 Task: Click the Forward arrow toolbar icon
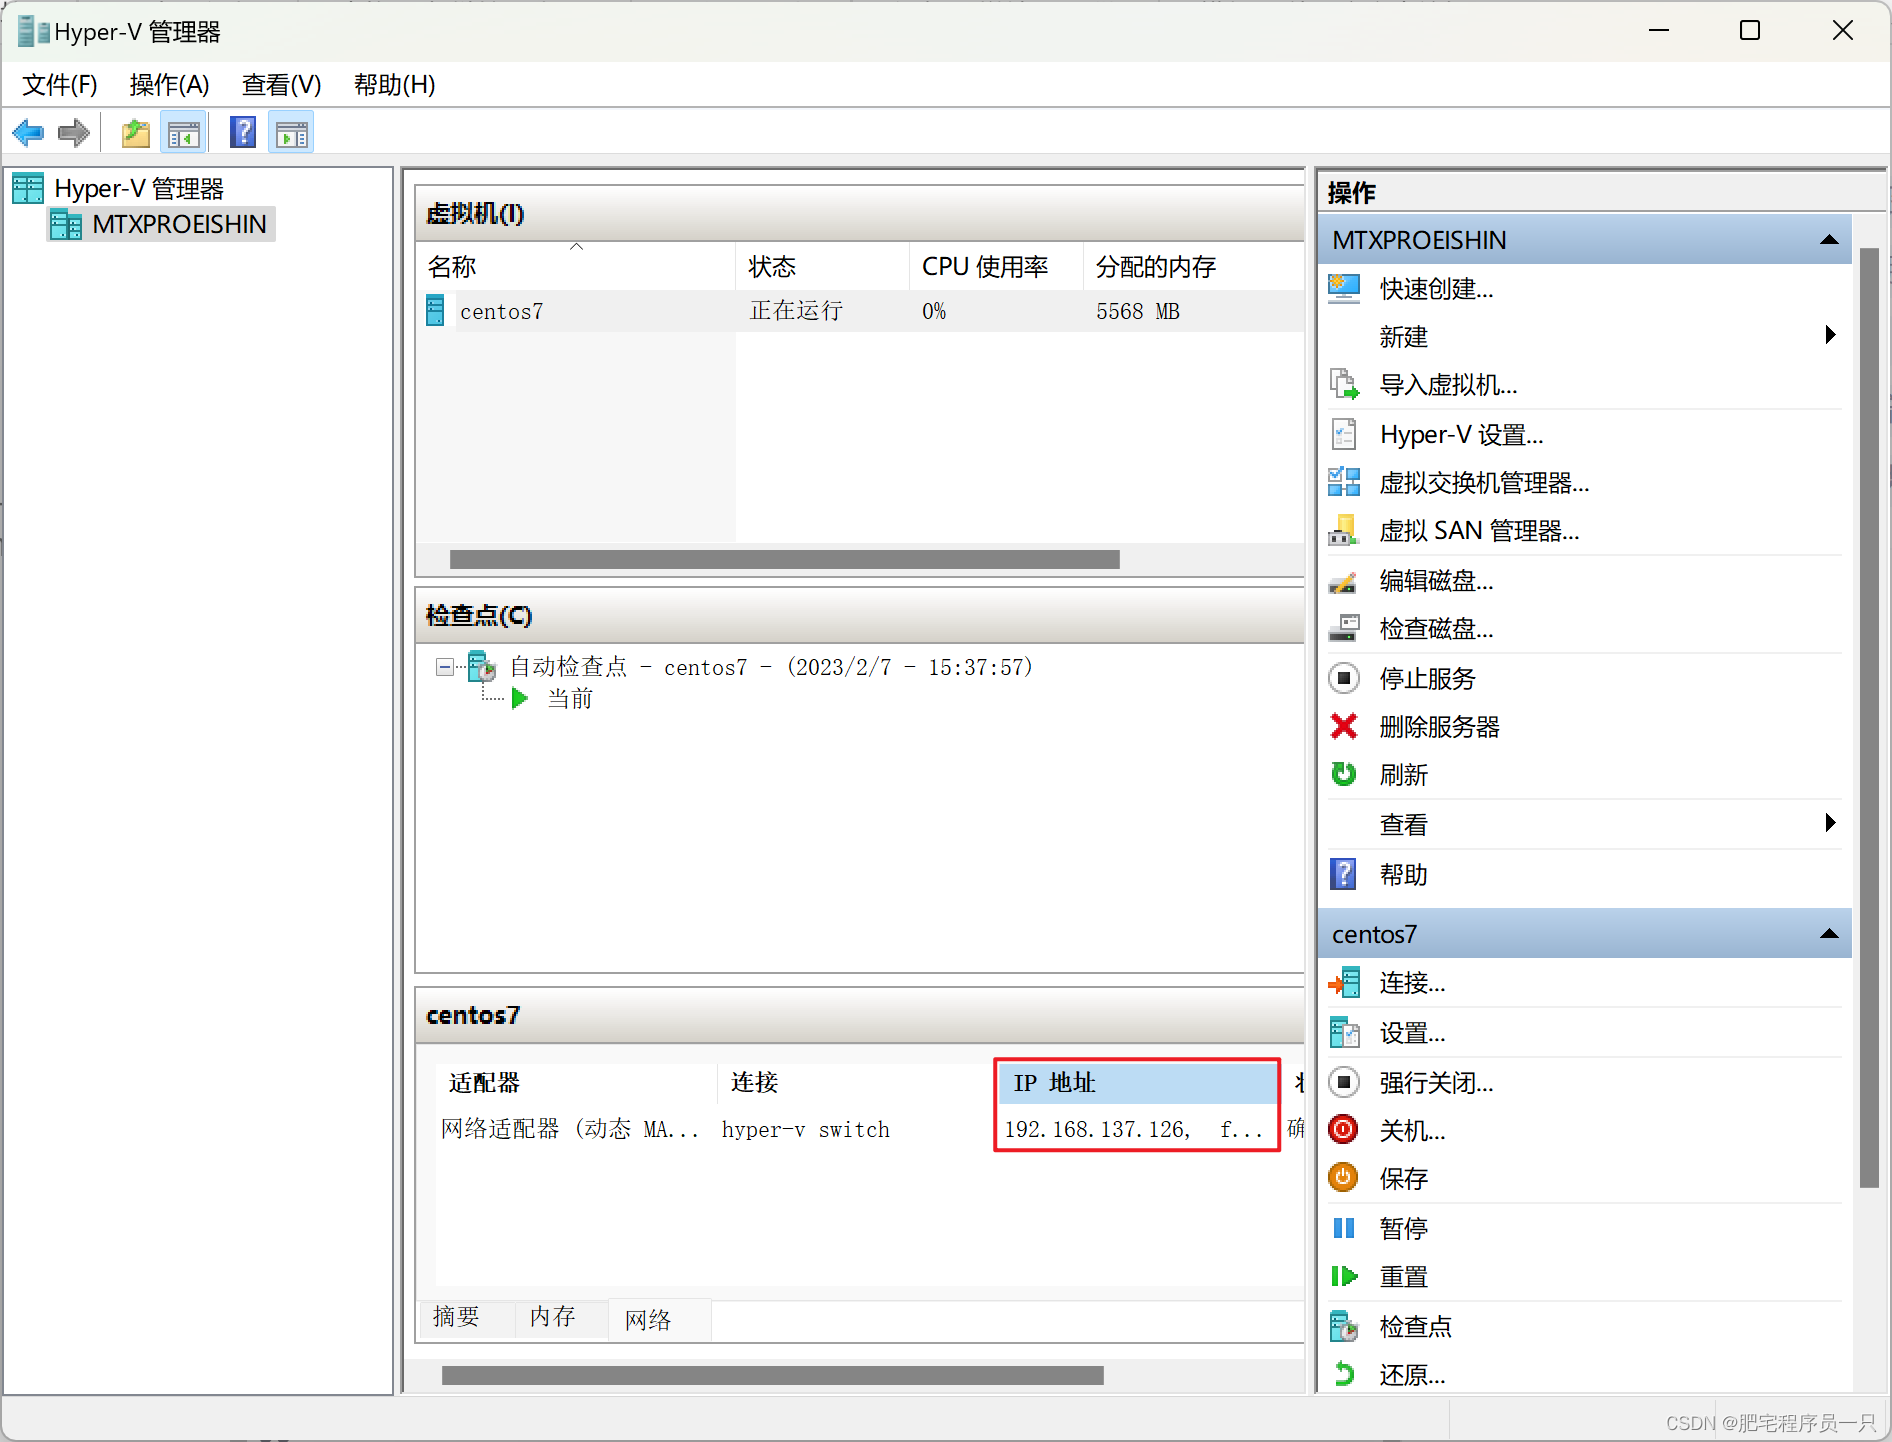74,132
